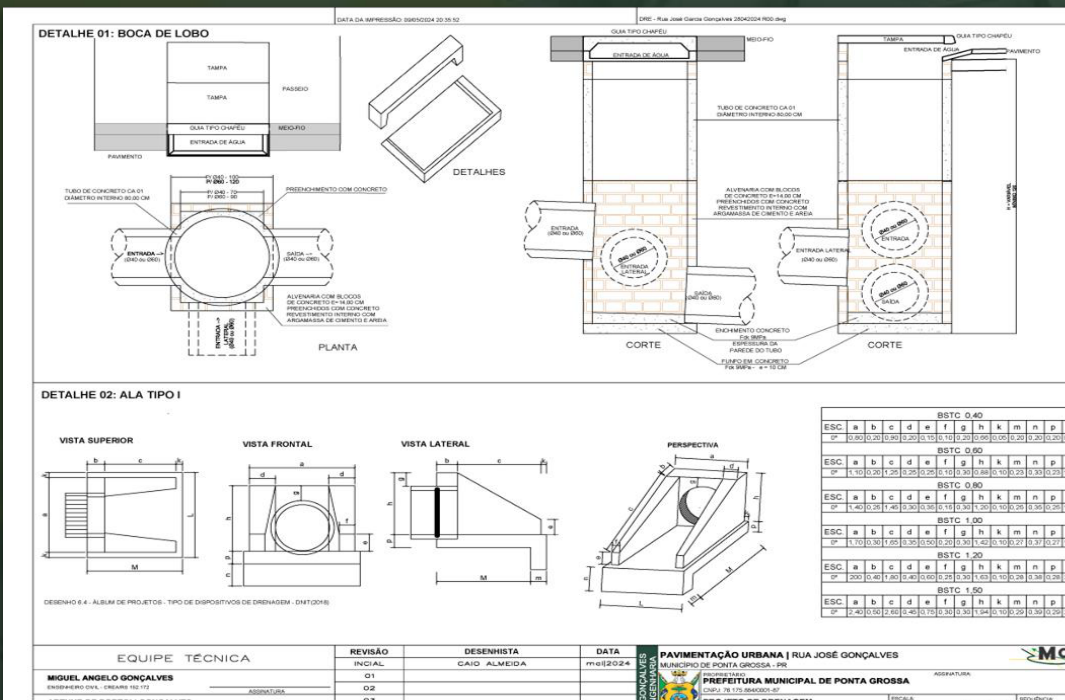1065x700 pixels.
Task: Click the left CORTE section label
Action: 643,345
